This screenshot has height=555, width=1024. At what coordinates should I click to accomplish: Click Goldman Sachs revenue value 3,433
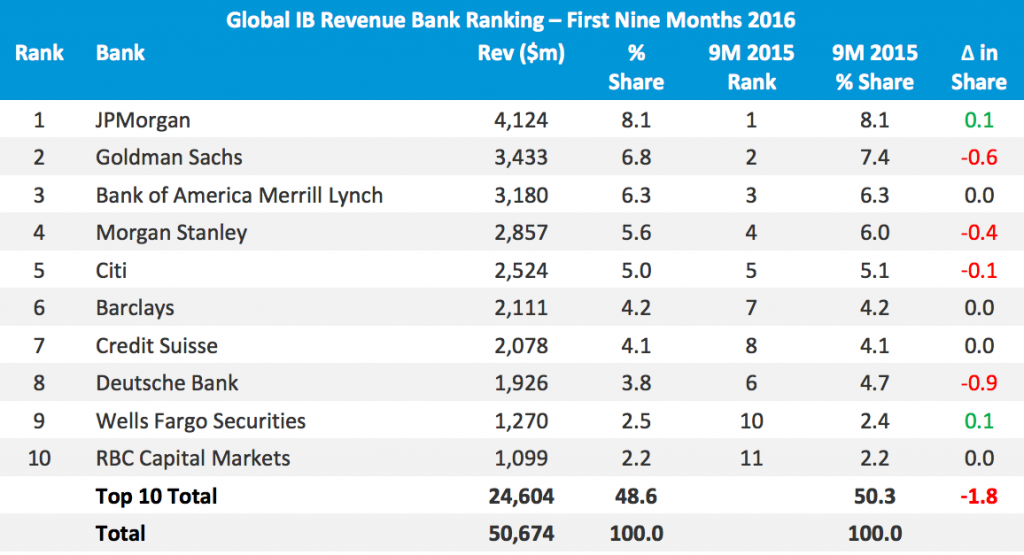click(521, 157)
